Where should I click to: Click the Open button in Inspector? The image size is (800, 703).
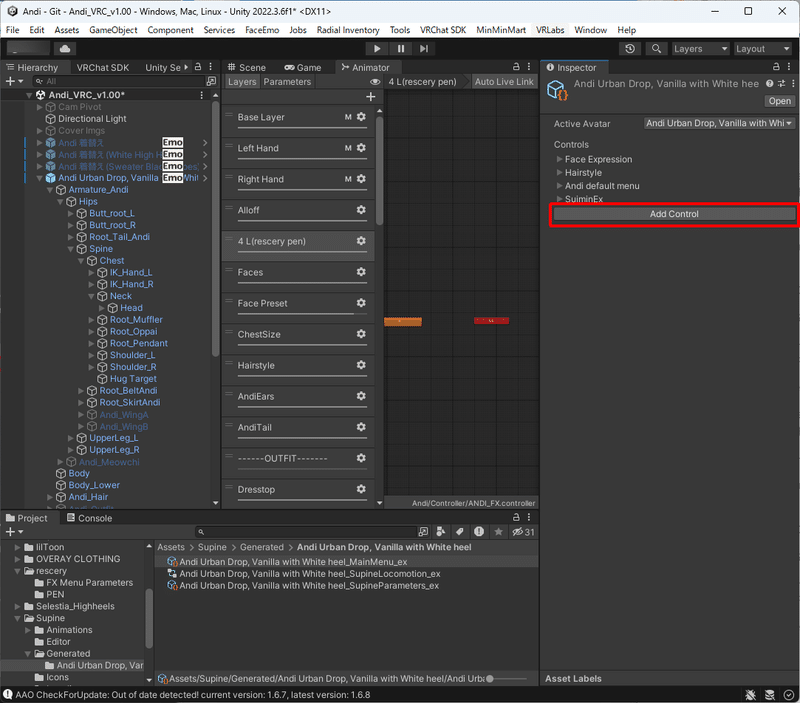pos(779,101)
